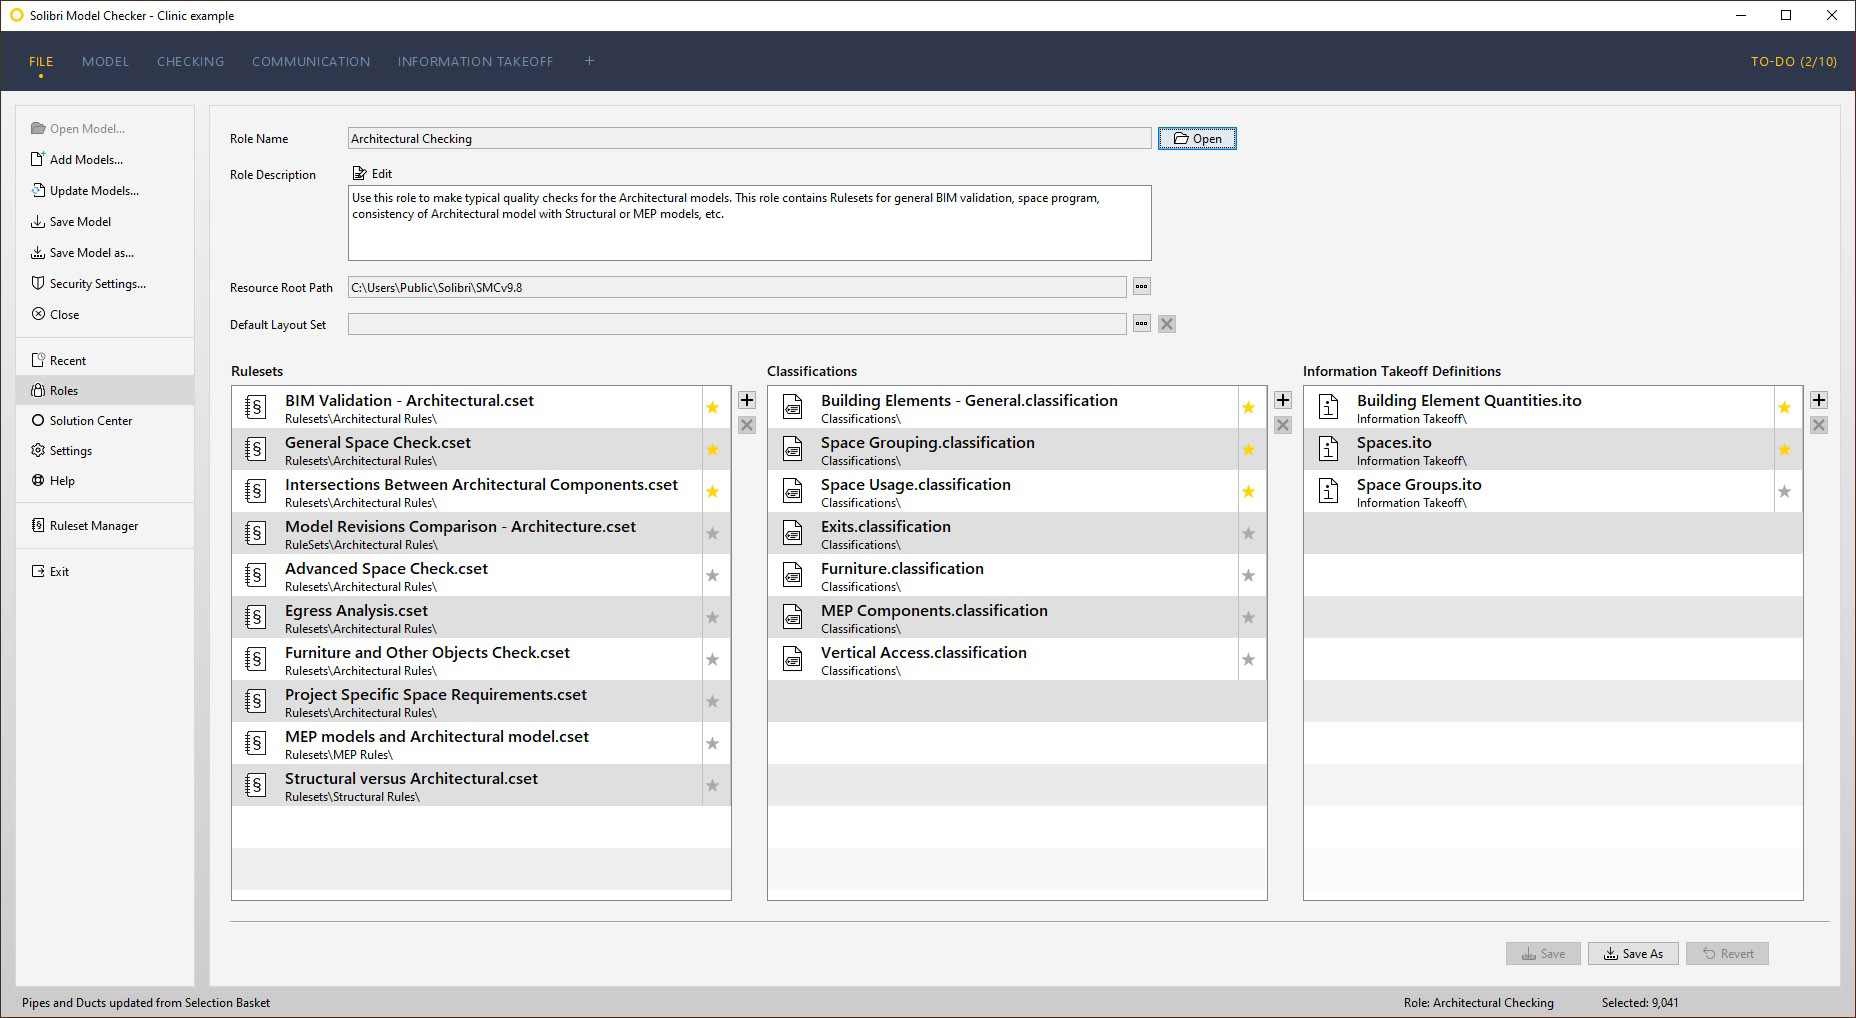
Task: Add a ruleset with the Rulesets plus icon
Action: point(747,400)
